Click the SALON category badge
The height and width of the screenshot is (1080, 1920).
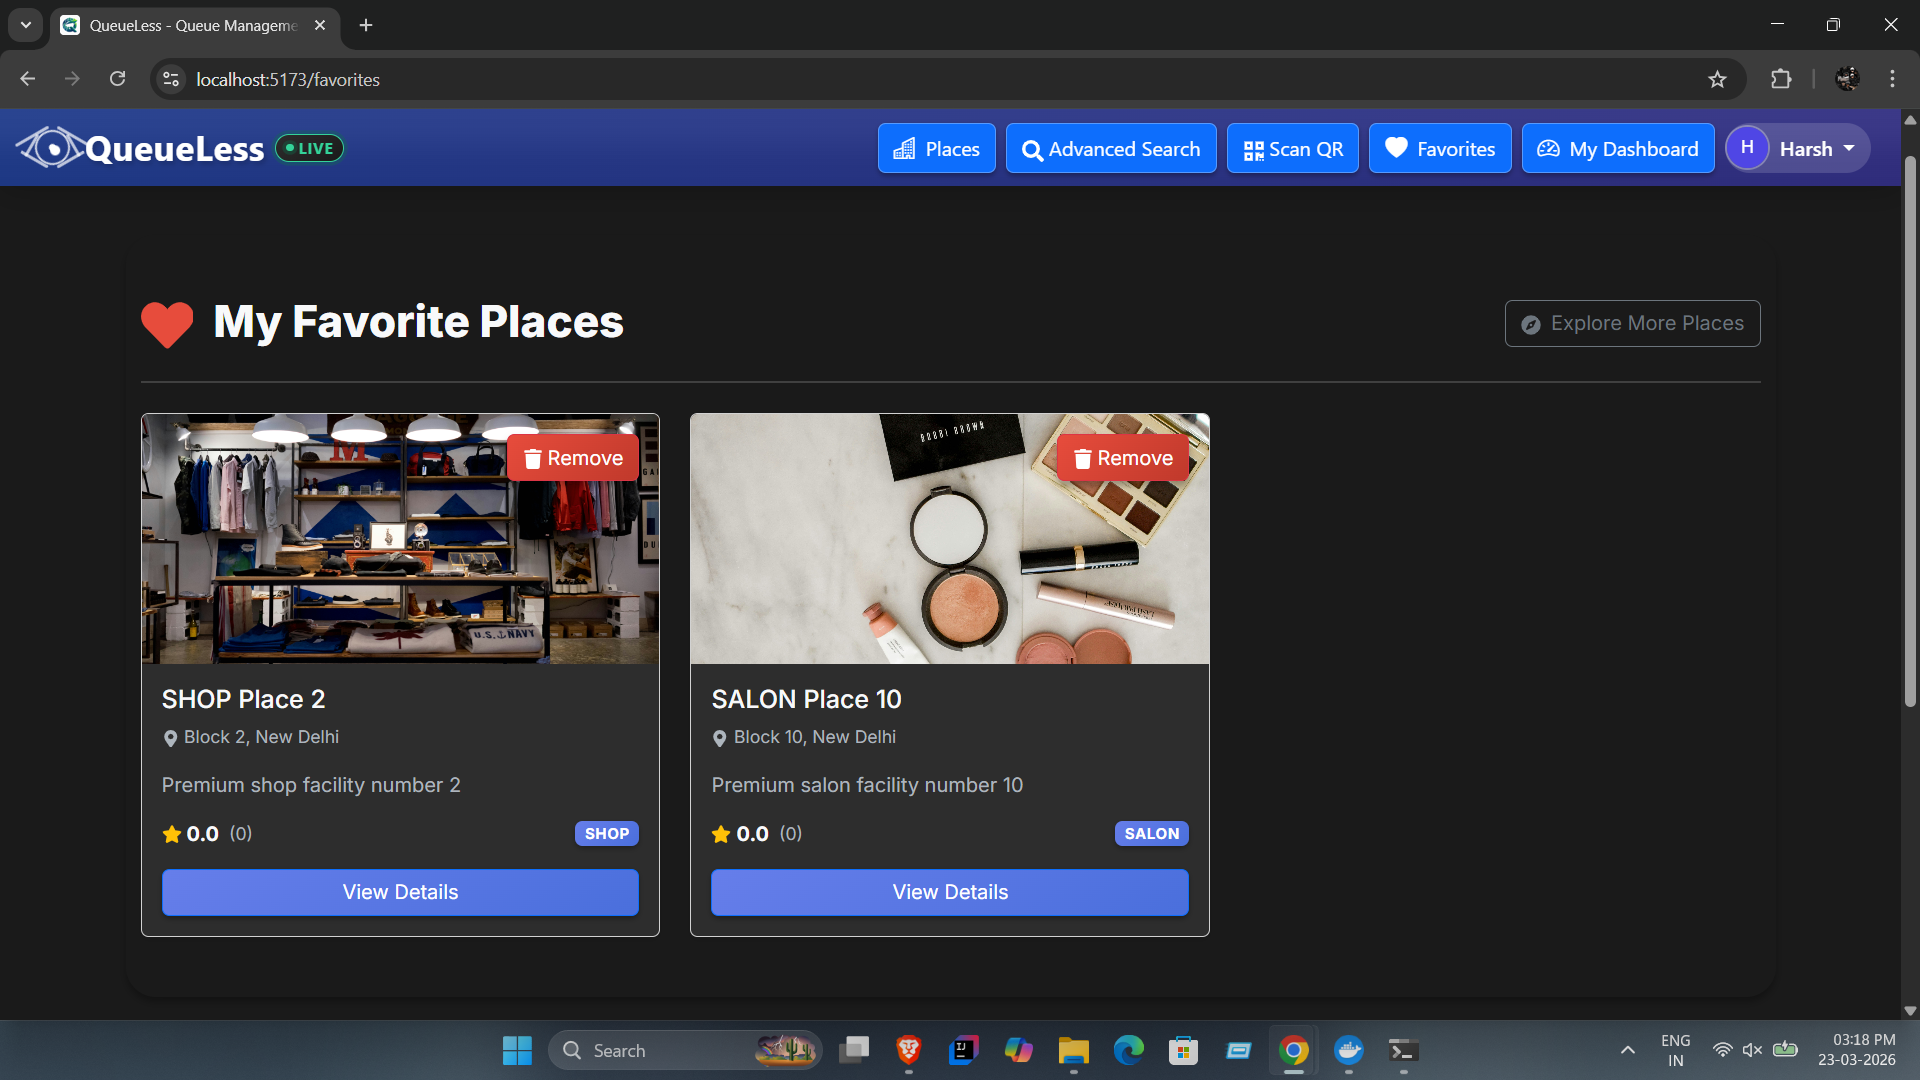click(1151, 833)
